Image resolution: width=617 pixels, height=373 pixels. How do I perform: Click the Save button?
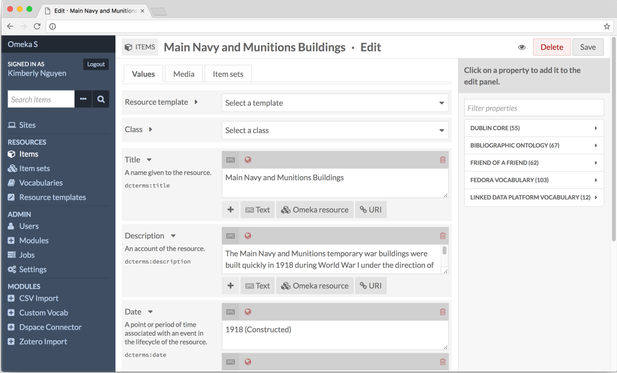pyautogui.click(x=588, y=47)
